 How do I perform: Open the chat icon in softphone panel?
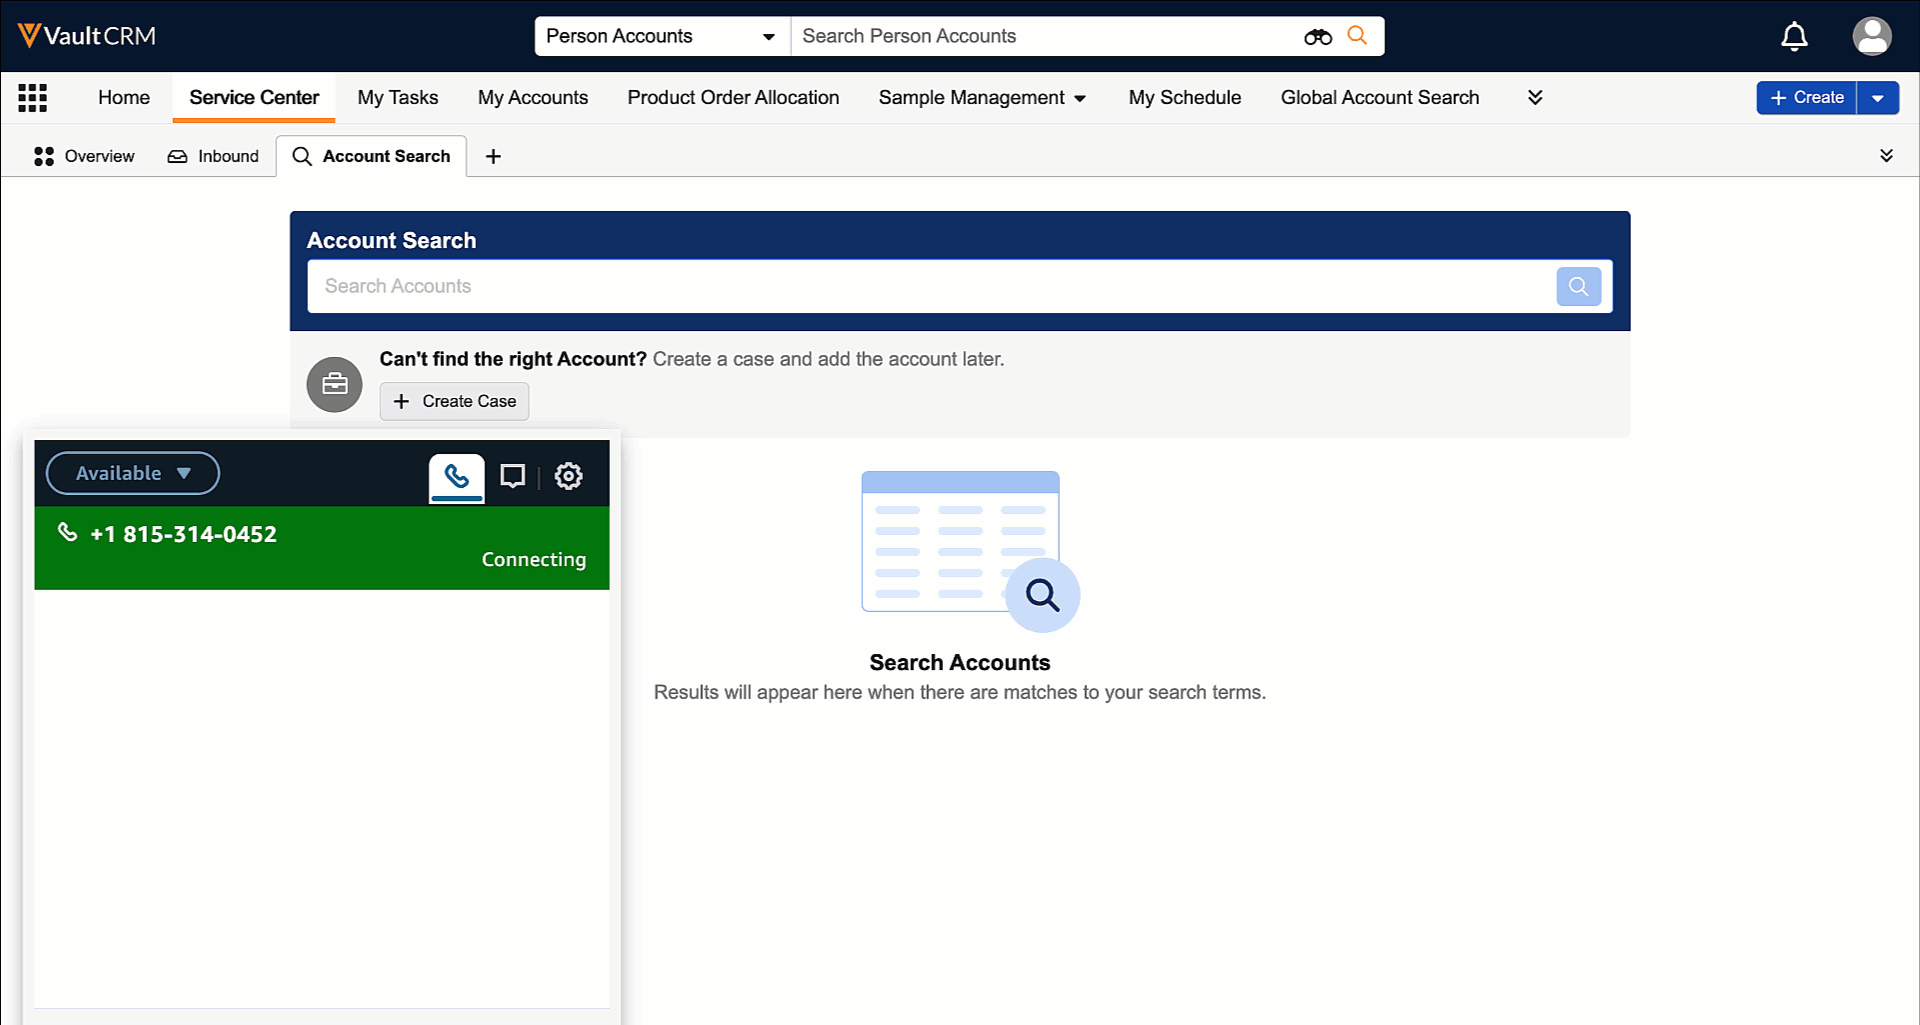512,476
